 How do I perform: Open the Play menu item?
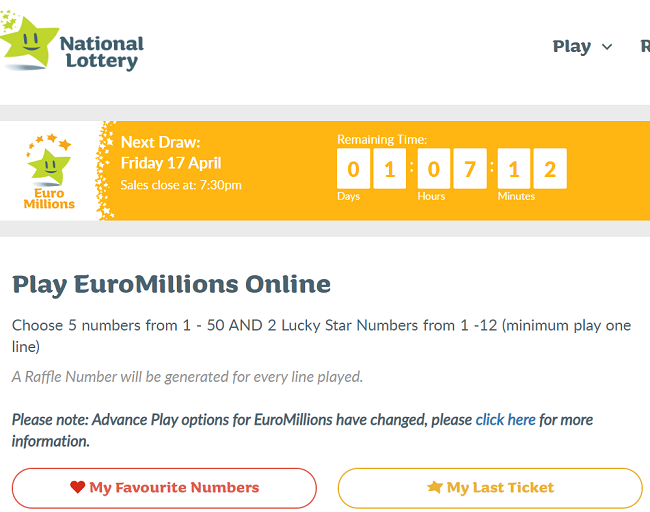click(x=572, y=46)
